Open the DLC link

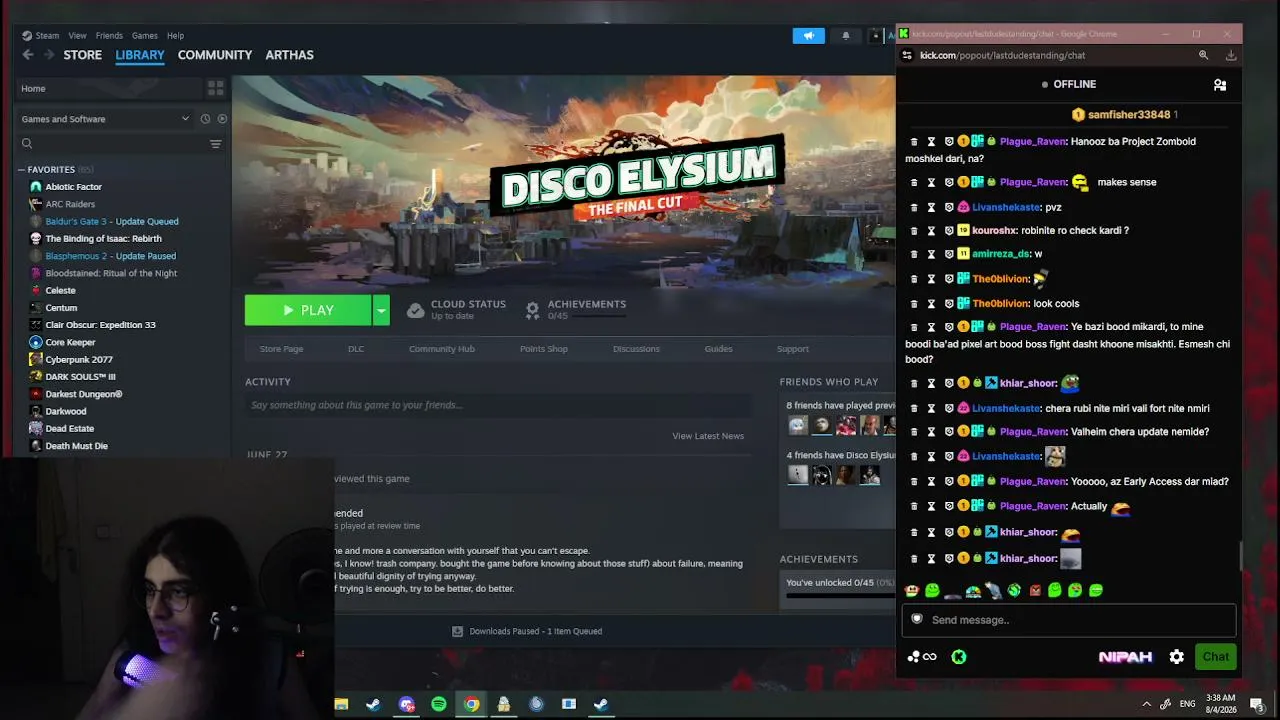pos(356,349)
